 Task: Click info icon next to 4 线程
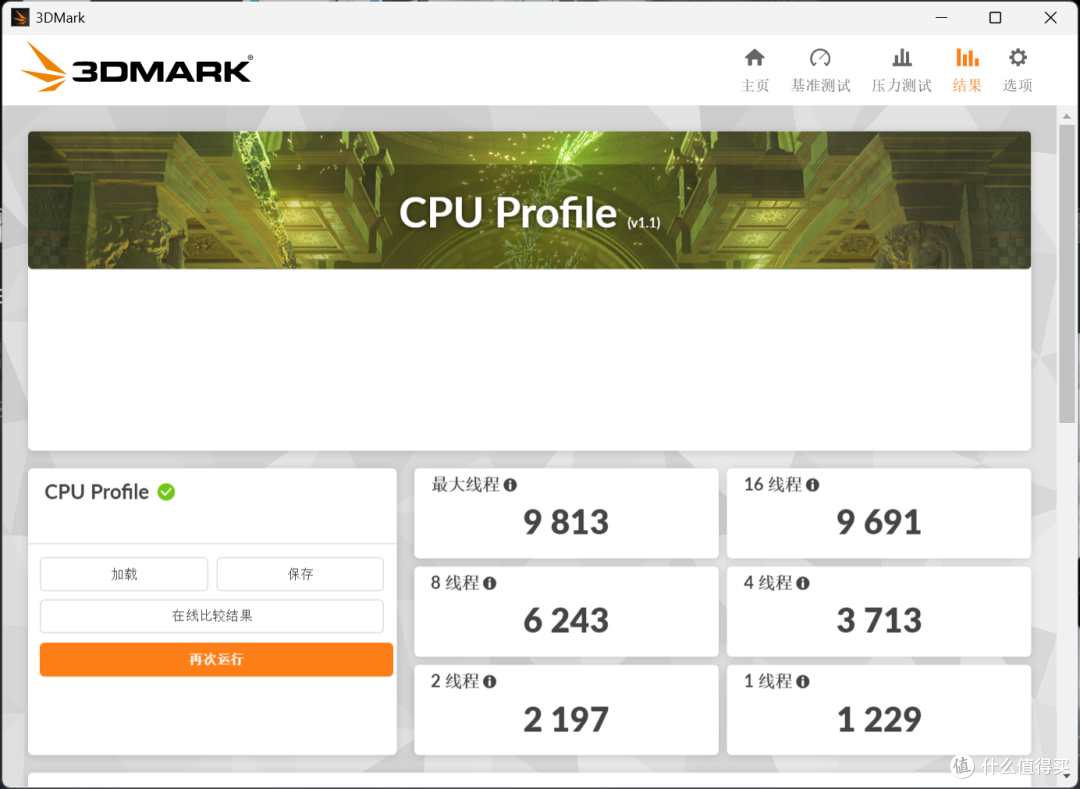coord(803,584)
